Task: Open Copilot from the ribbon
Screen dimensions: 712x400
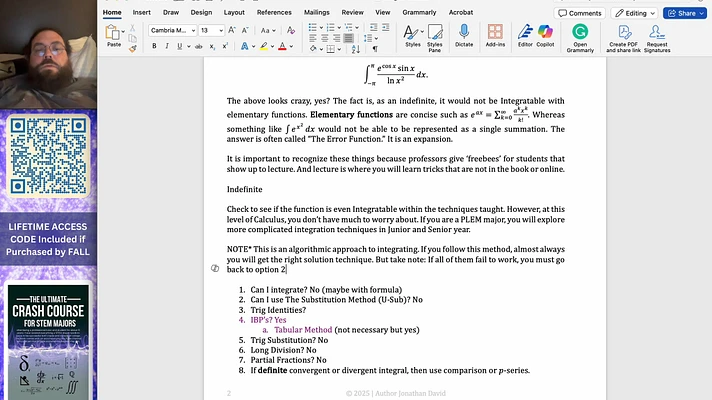Action: (x=545, y=35)
